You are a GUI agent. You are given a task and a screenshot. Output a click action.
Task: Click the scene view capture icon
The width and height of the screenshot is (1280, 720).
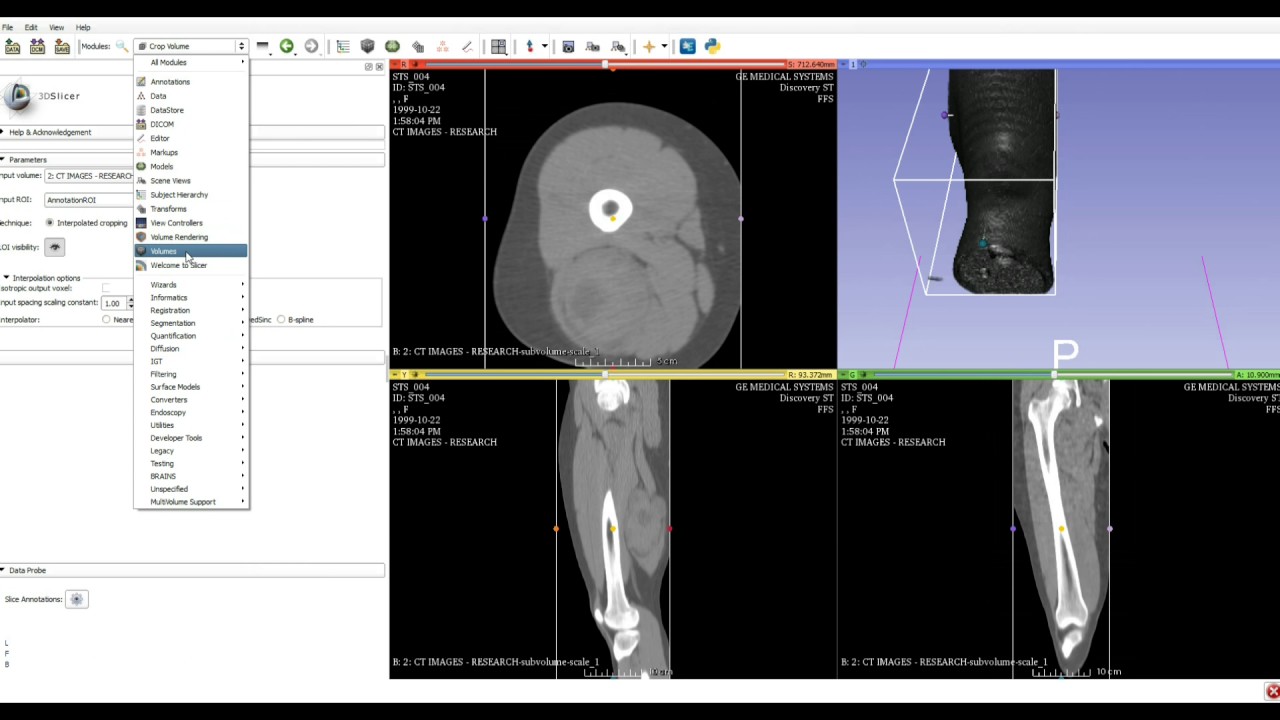pos(593,46)
